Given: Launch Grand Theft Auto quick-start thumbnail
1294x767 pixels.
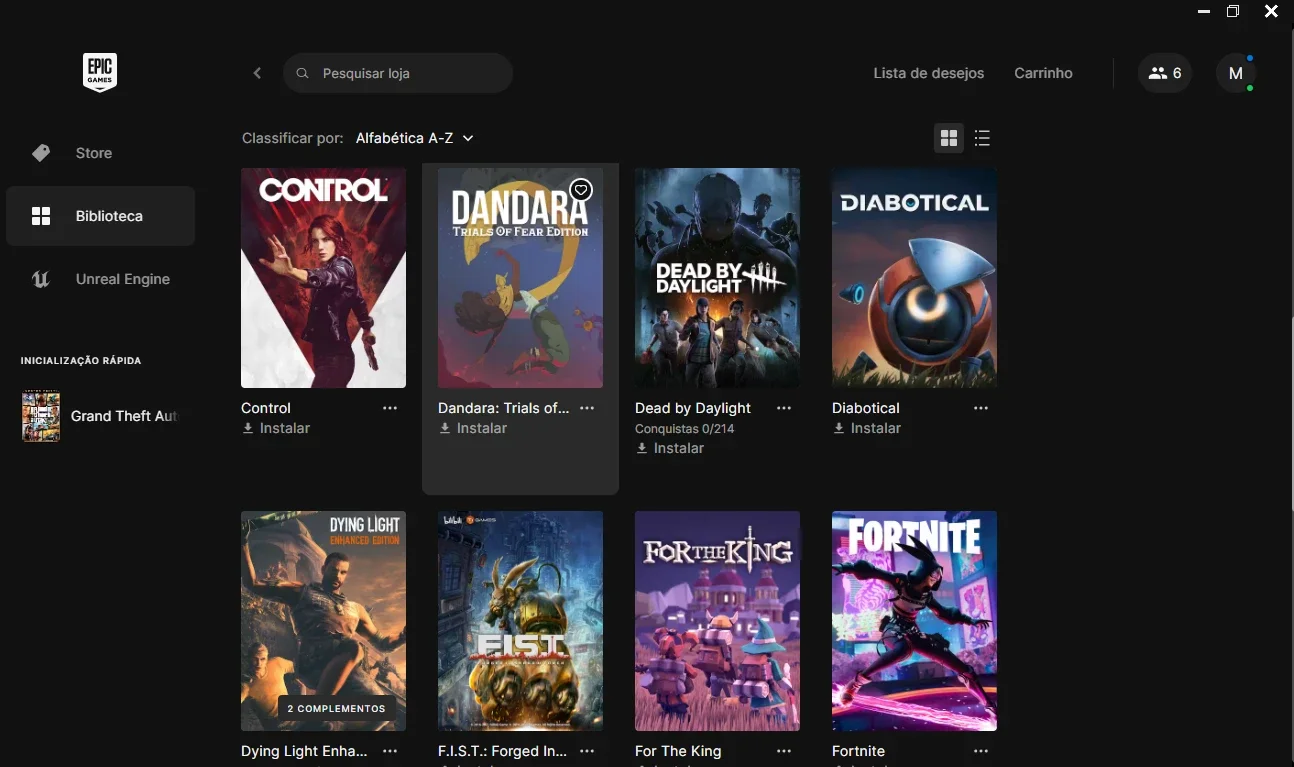Looking at the screenshot, I should 41,416.
